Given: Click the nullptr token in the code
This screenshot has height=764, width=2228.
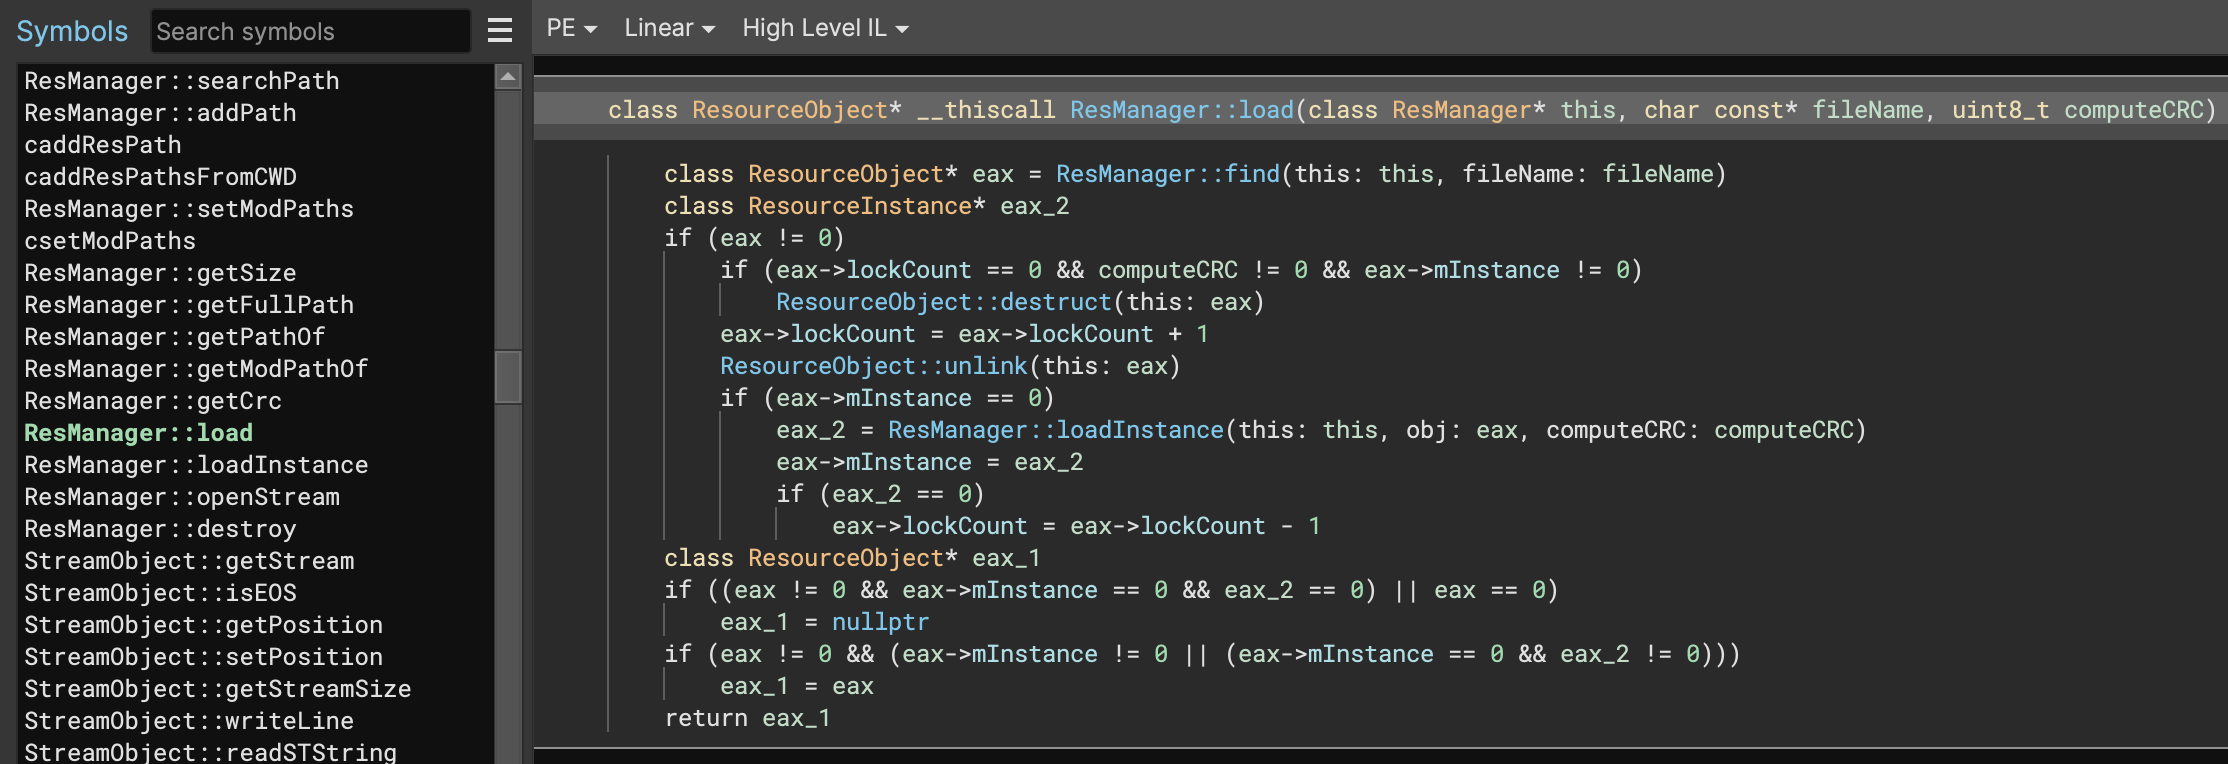Looking at the screenshot, I should [880, 622].
